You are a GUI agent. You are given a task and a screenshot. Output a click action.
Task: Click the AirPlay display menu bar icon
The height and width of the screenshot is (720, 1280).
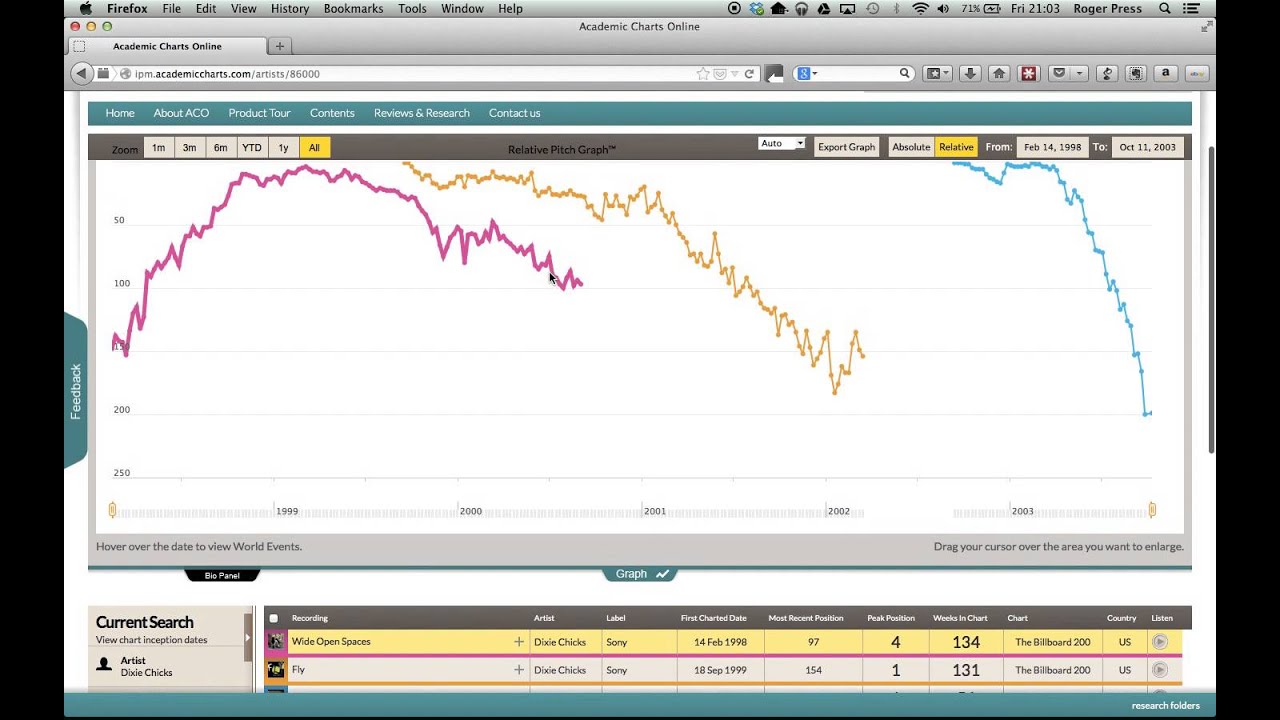(849, 9)
